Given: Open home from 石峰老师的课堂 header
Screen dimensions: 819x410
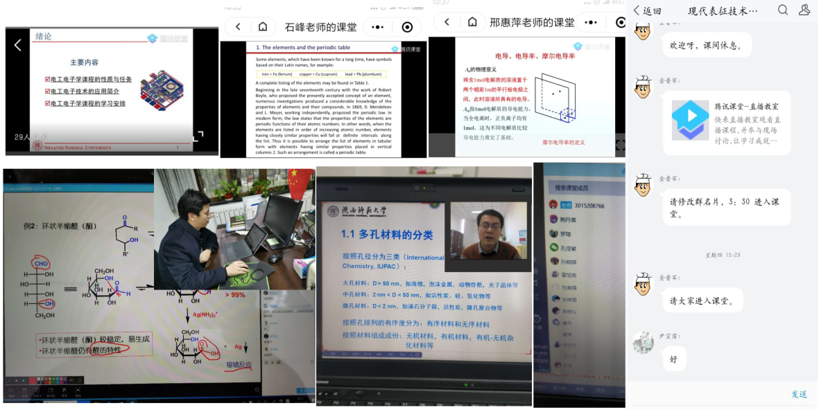Looking at the screenshot, I should pyautogui.click(x=263, y=27).
